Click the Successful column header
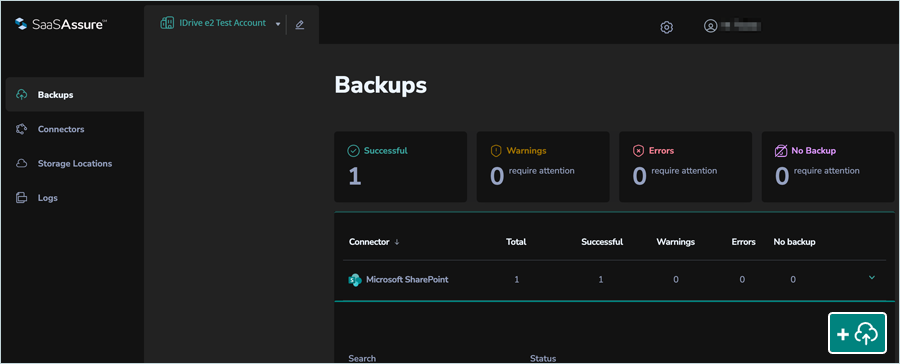900x364 pixels. click(x=602, y=242)
